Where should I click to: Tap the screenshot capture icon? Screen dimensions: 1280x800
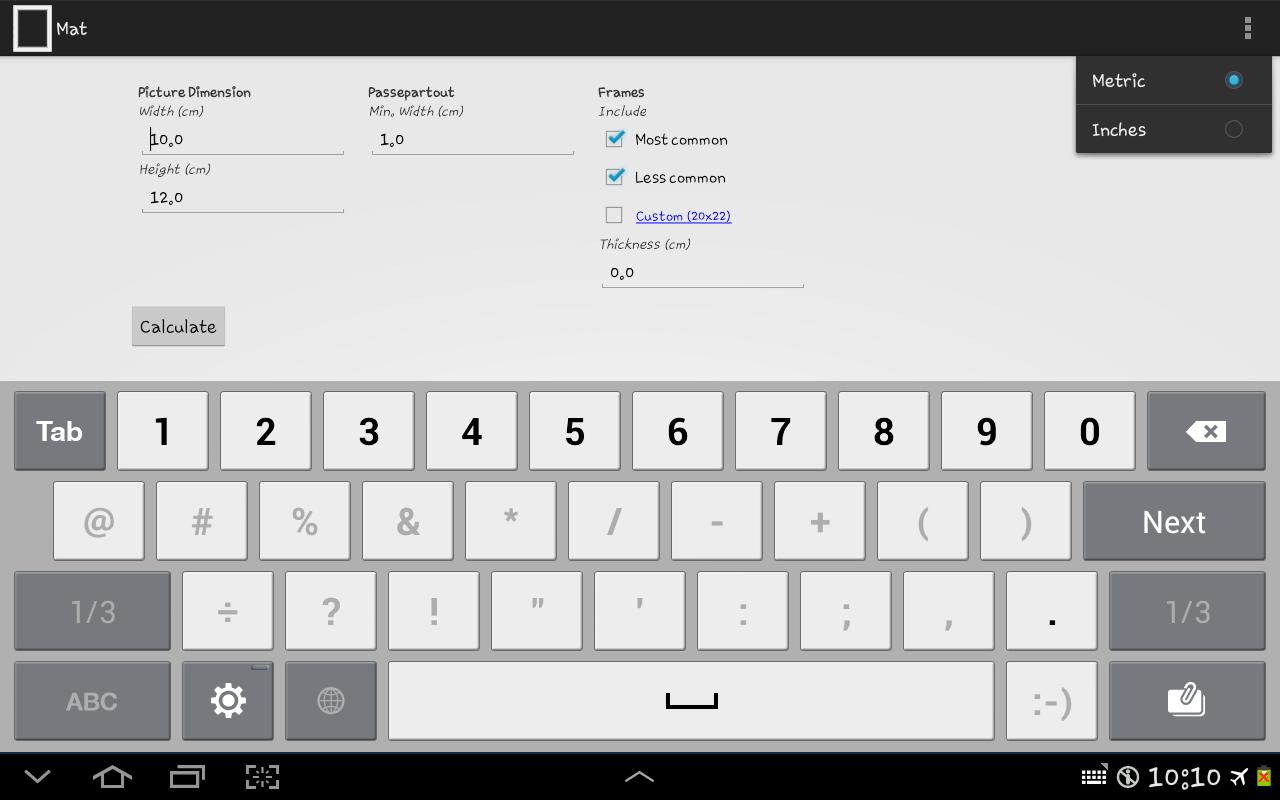[262, 777]
